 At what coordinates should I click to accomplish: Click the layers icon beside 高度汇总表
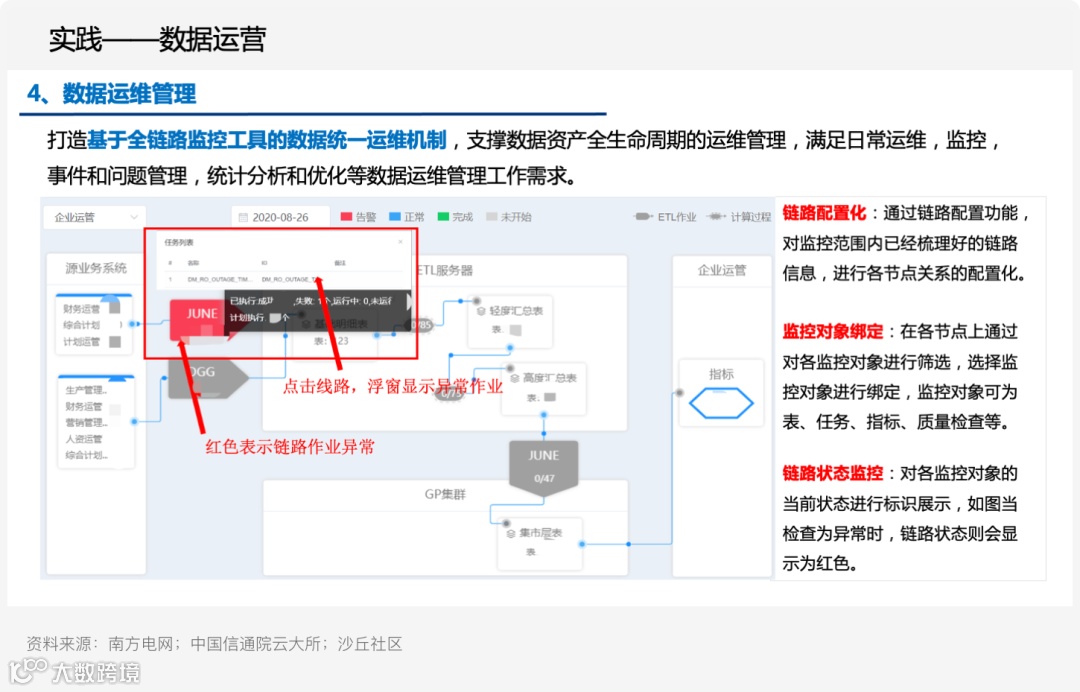[x=514, y=378]
